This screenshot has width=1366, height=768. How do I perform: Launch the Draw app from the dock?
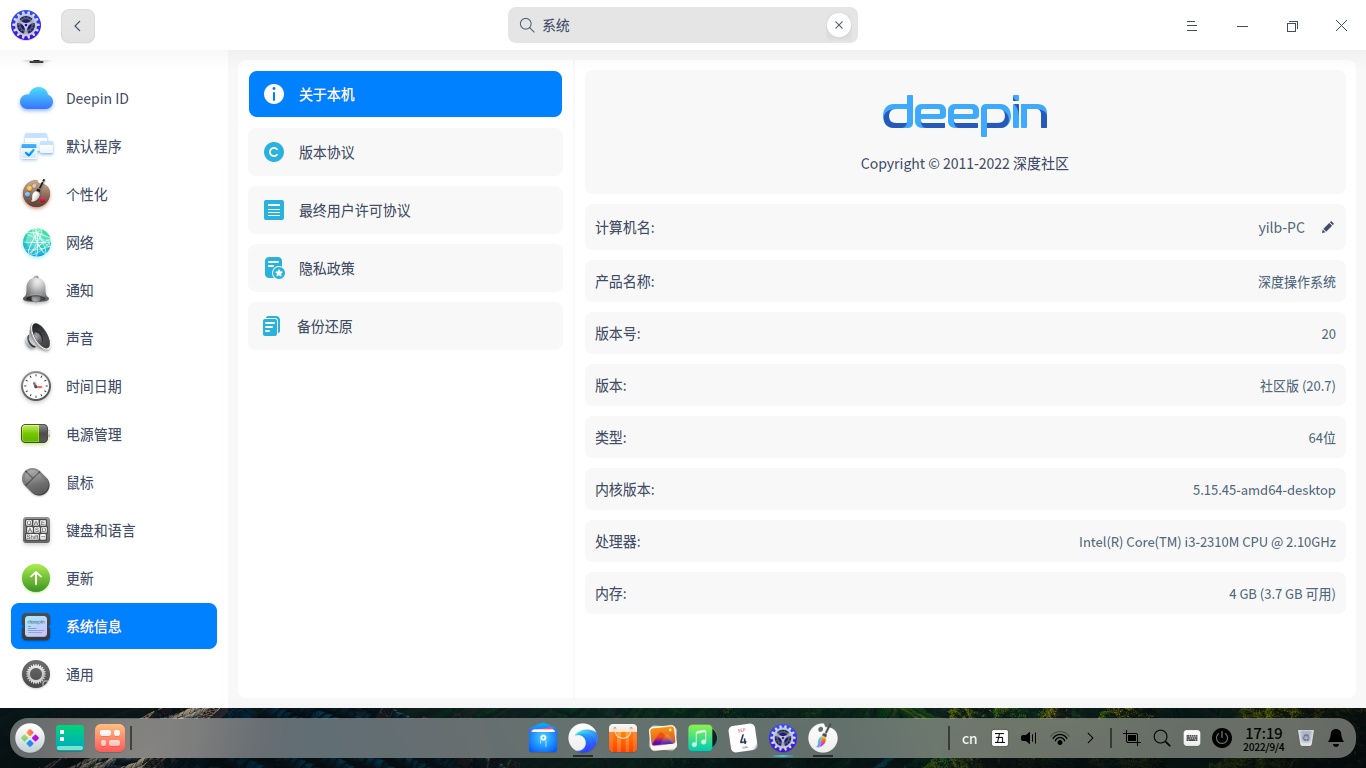(x=822, y=738)
